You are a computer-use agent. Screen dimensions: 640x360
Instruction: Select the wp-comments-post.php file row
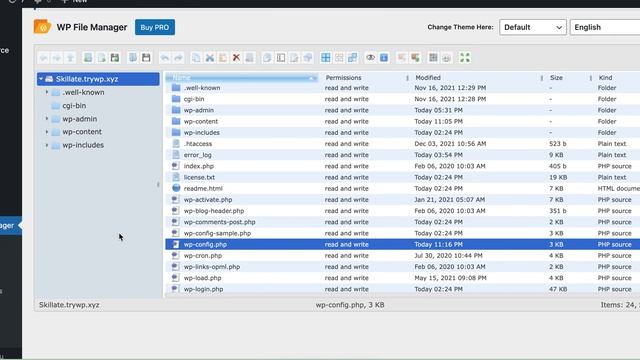[402, 222]
